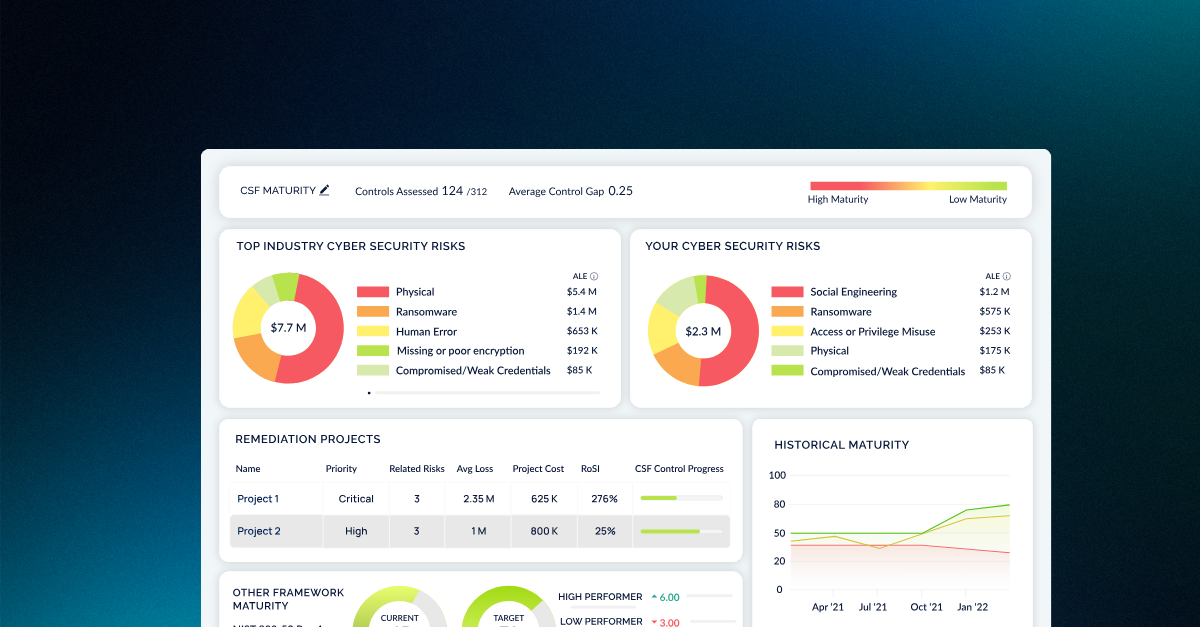This screenshot has width=1200, height=627.
Task: Click the Historical Maturity heading
Action: coord(842,445)
